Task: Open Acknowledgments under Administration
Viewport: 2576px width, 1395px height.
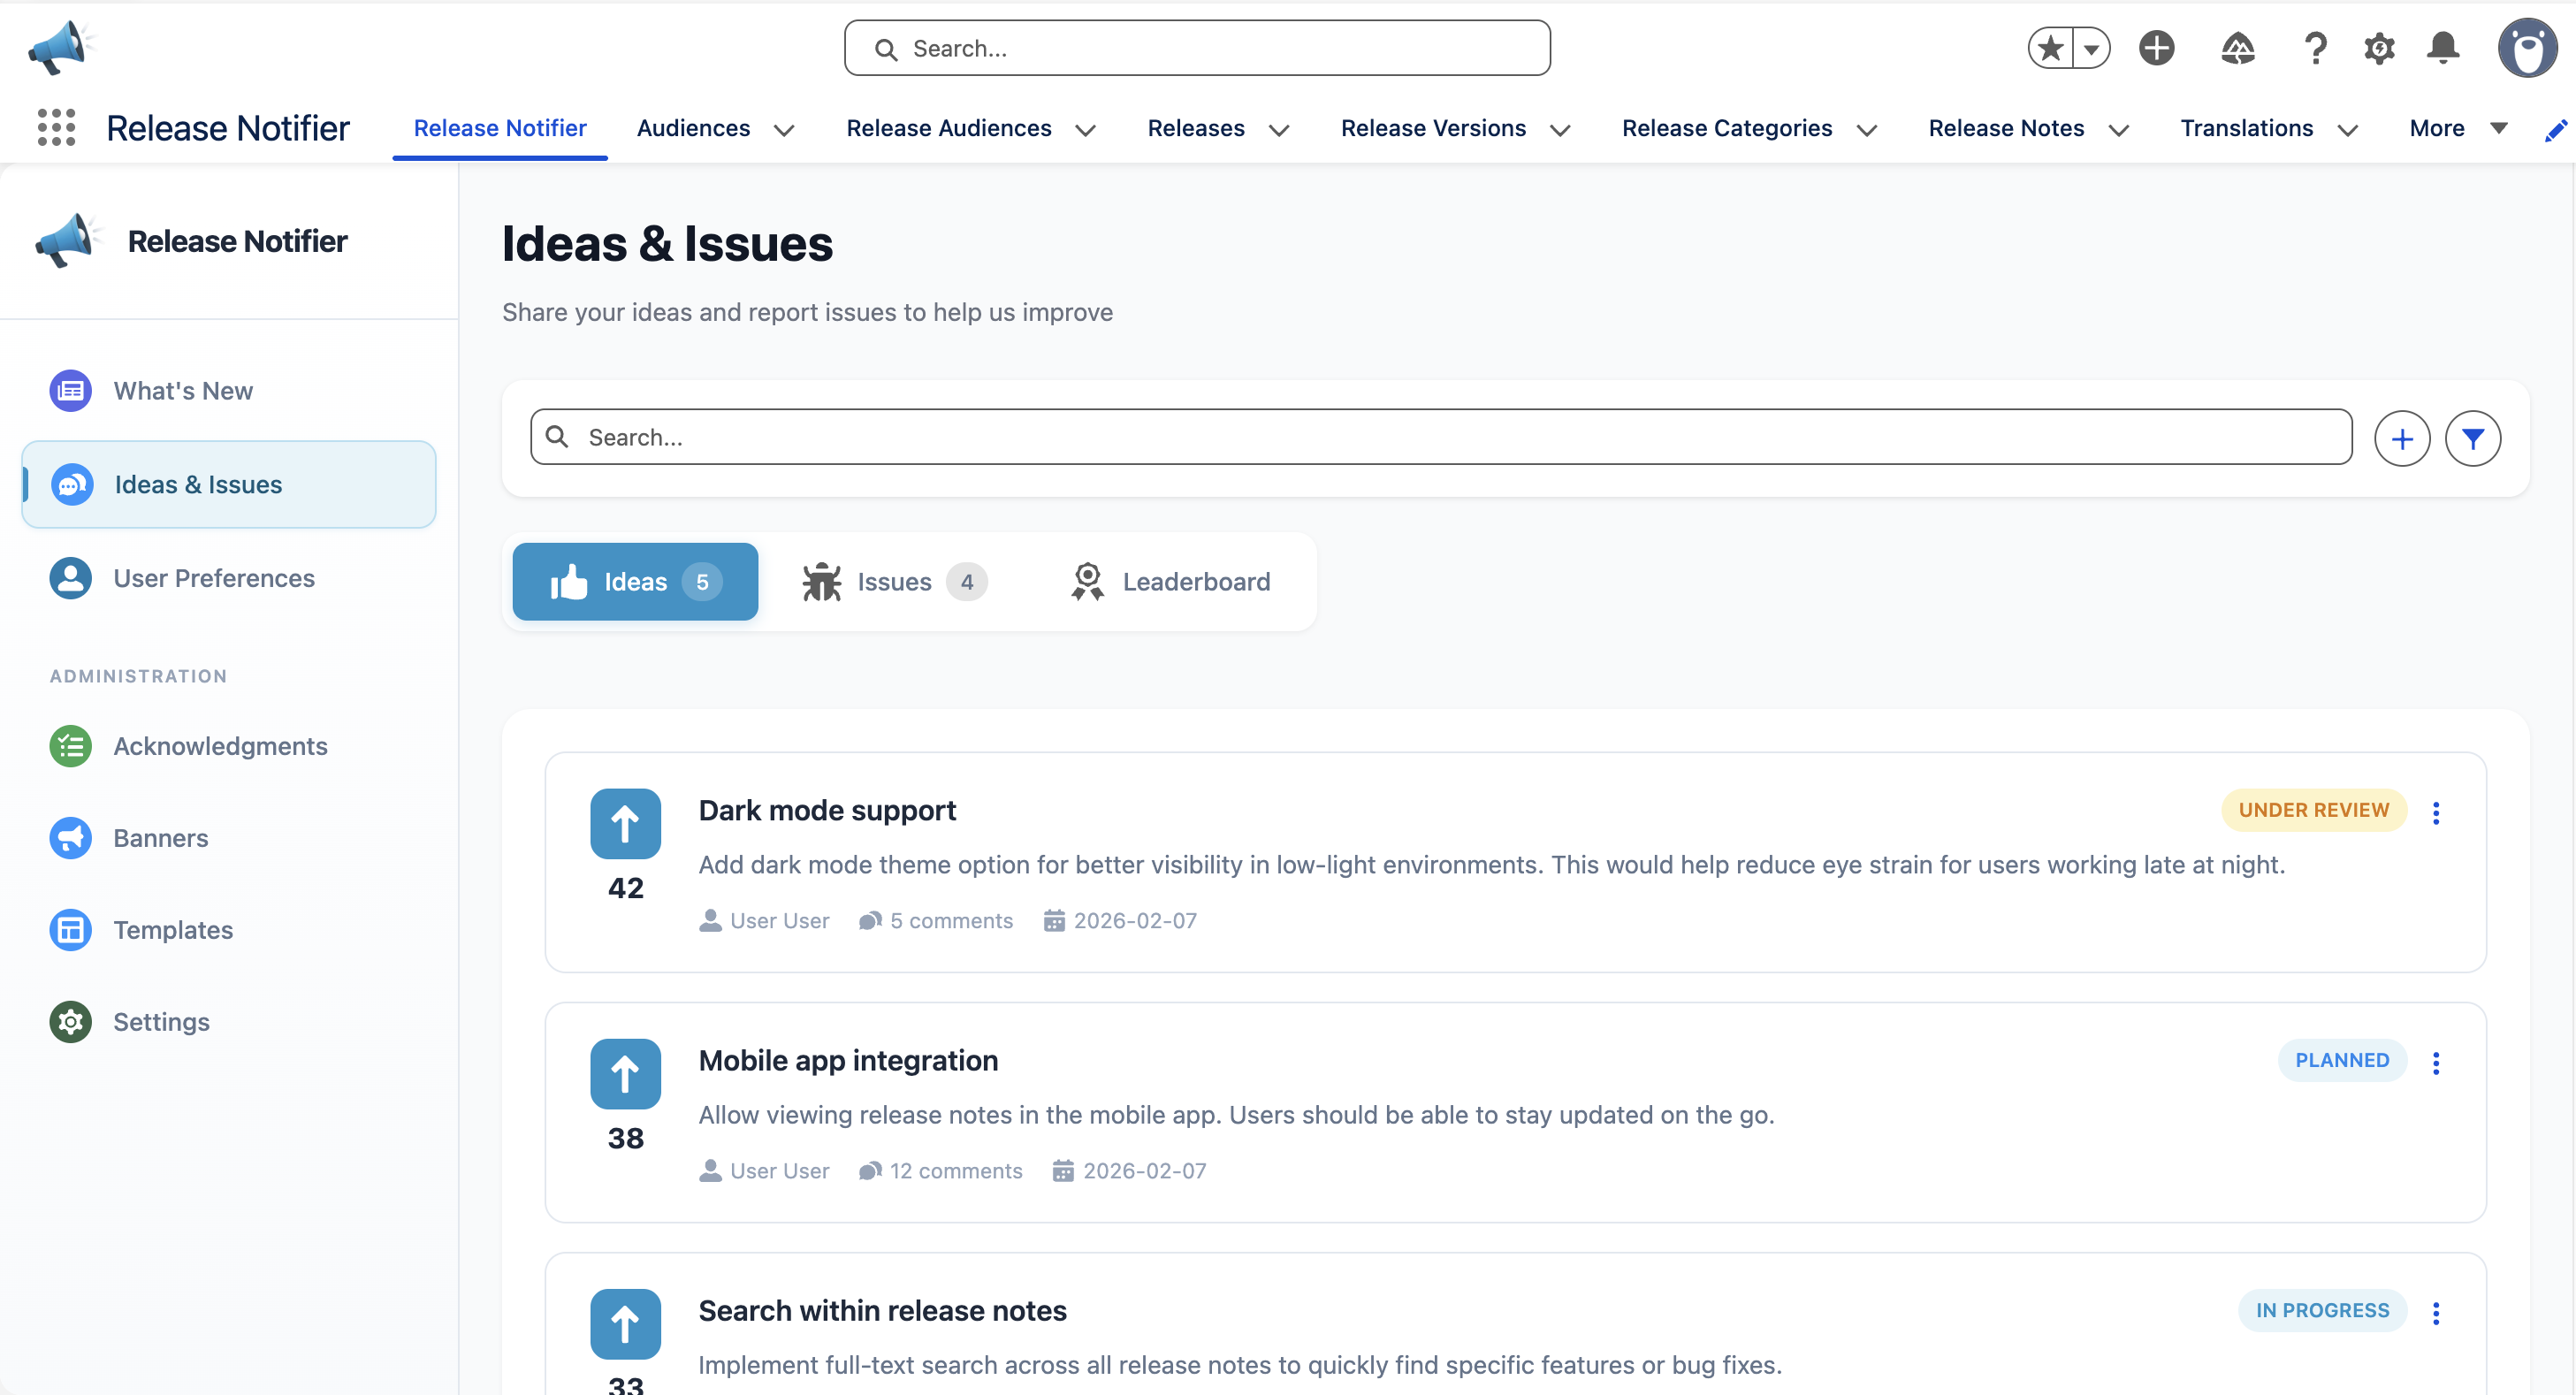Action: point(220,746)
